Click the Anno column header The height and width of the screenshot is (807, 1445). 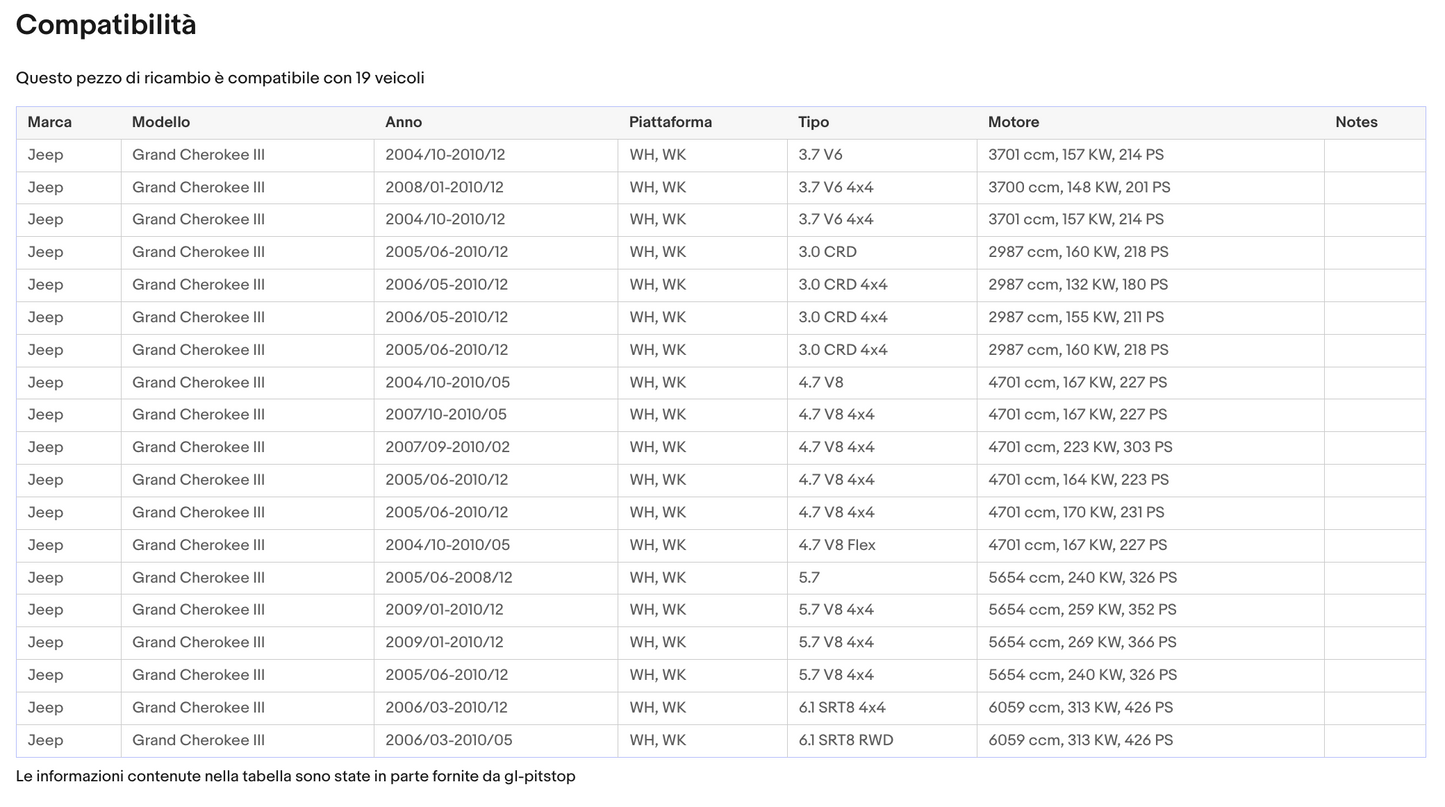(404, 122)
